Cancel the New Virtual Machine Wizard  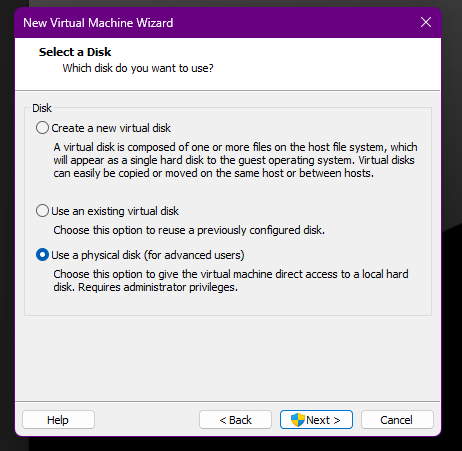pyautogui.click(x=397, y=420)
